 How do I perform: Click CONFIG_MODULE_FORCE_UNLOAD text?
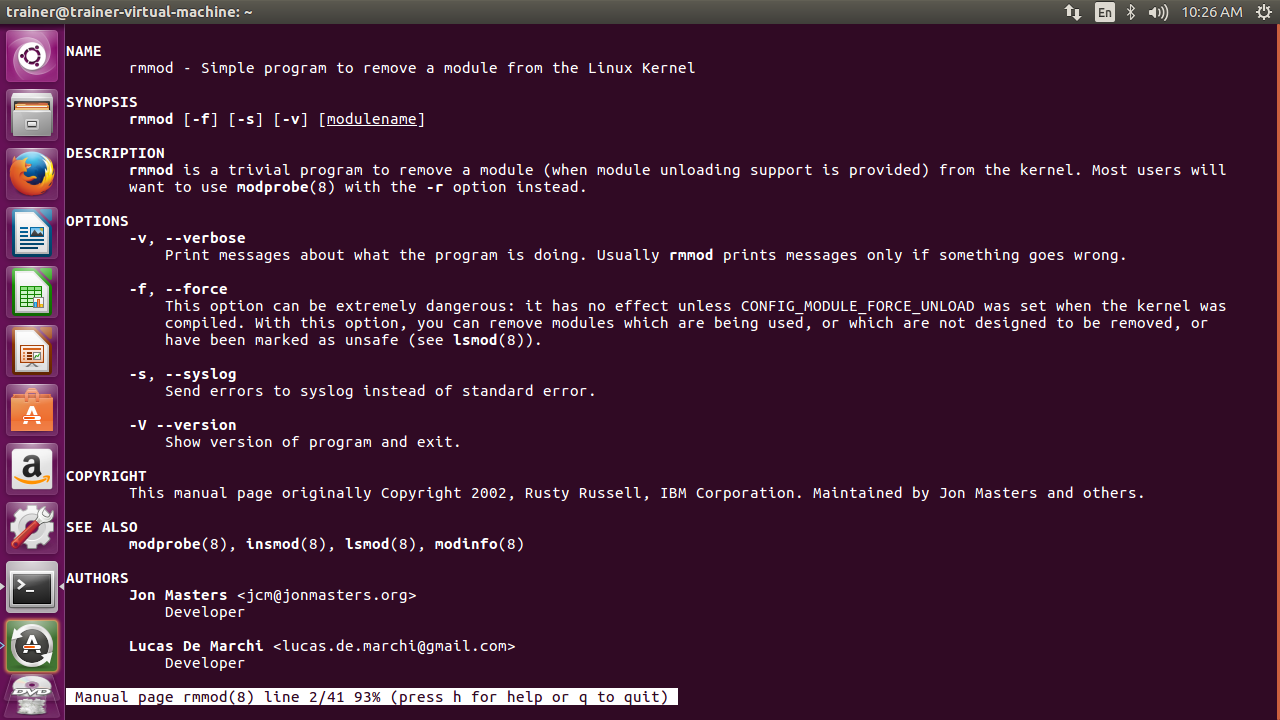(858, 306)
